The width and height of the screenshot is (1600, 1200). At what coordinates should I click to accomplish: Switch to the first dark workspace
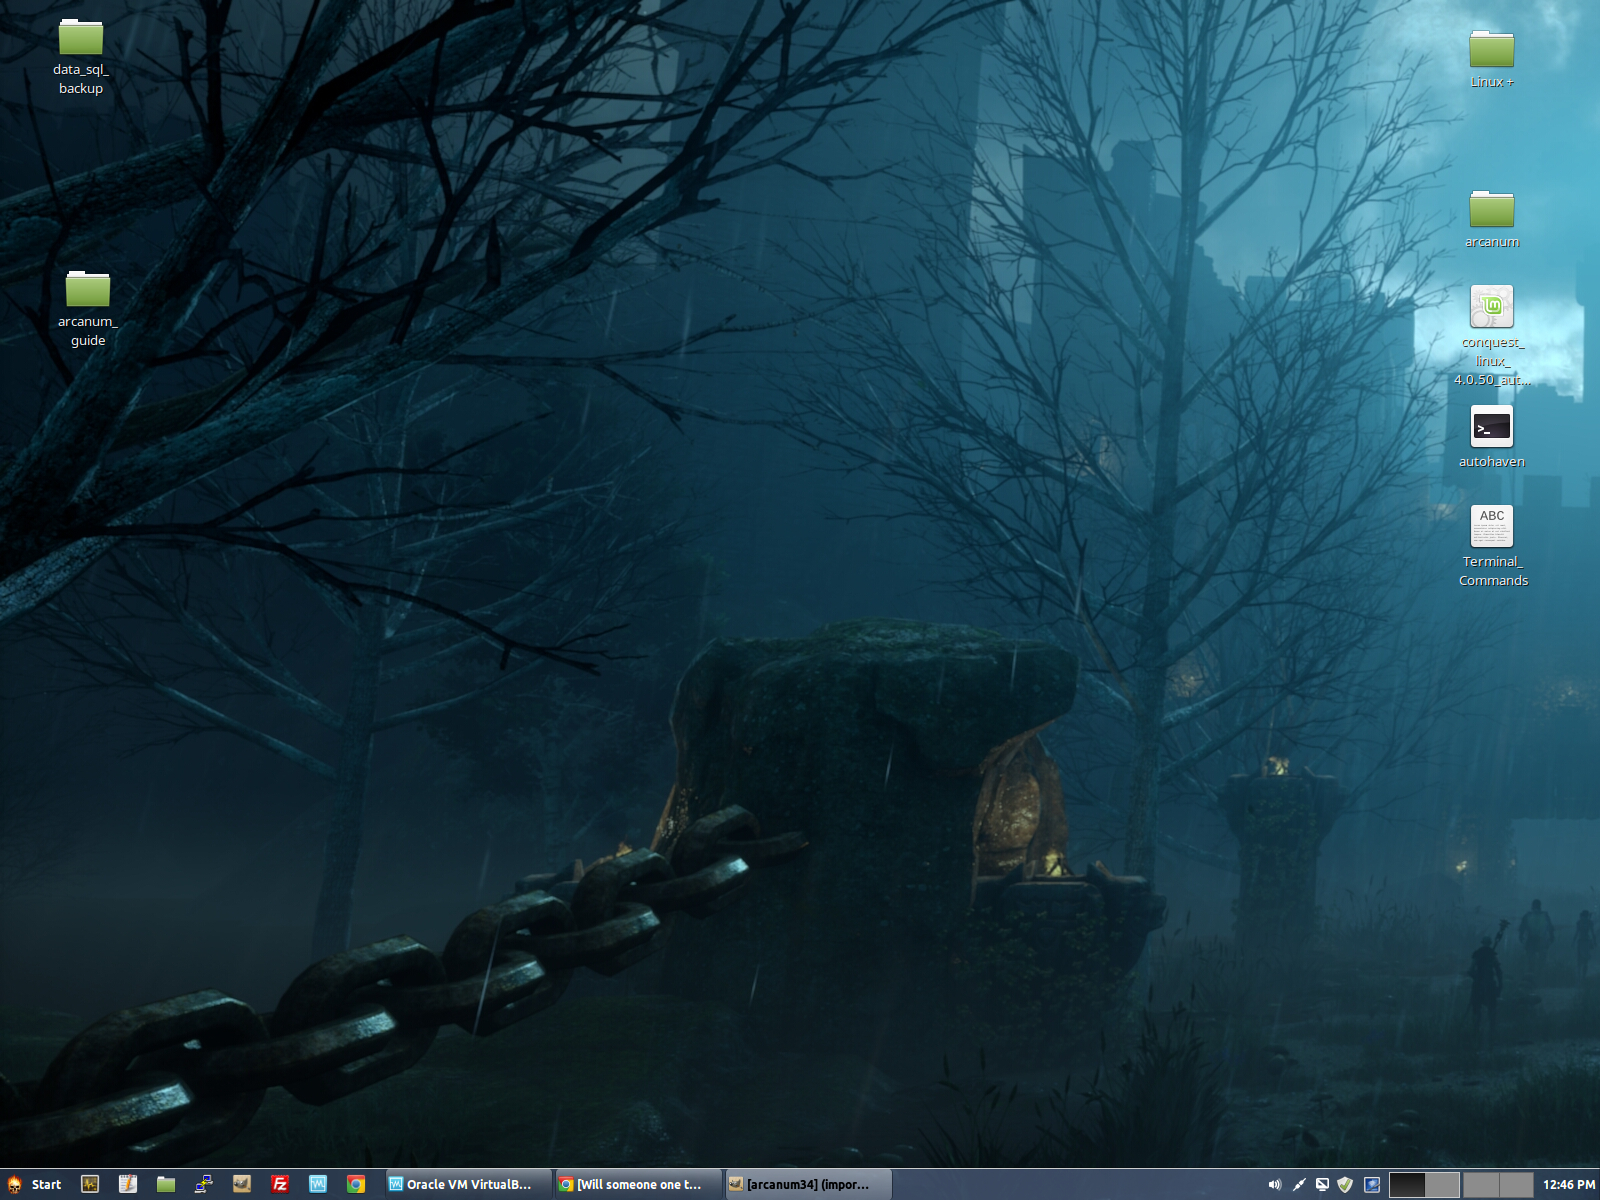(1407, 1184)
